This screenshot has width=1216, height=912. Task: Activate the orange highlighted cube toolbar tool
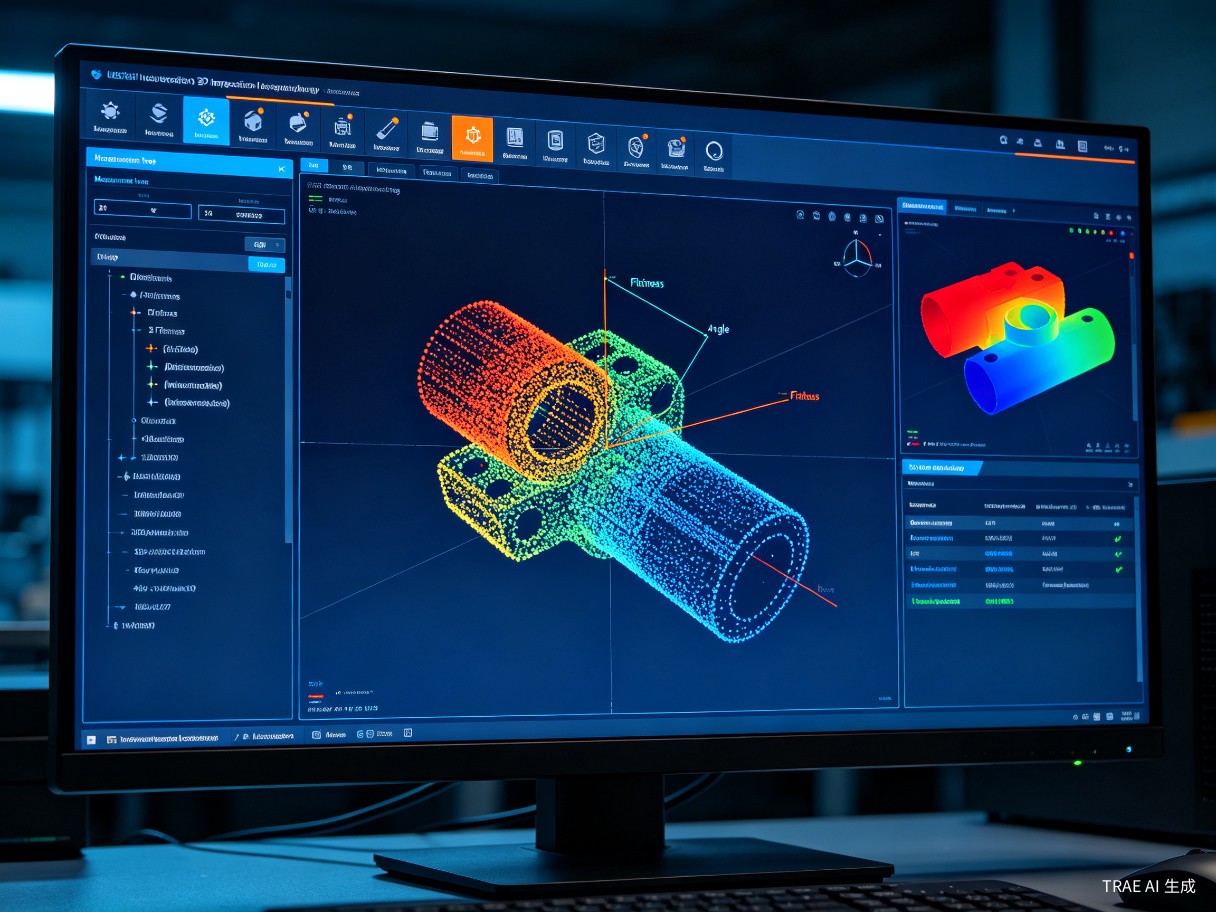pos(473,139)
